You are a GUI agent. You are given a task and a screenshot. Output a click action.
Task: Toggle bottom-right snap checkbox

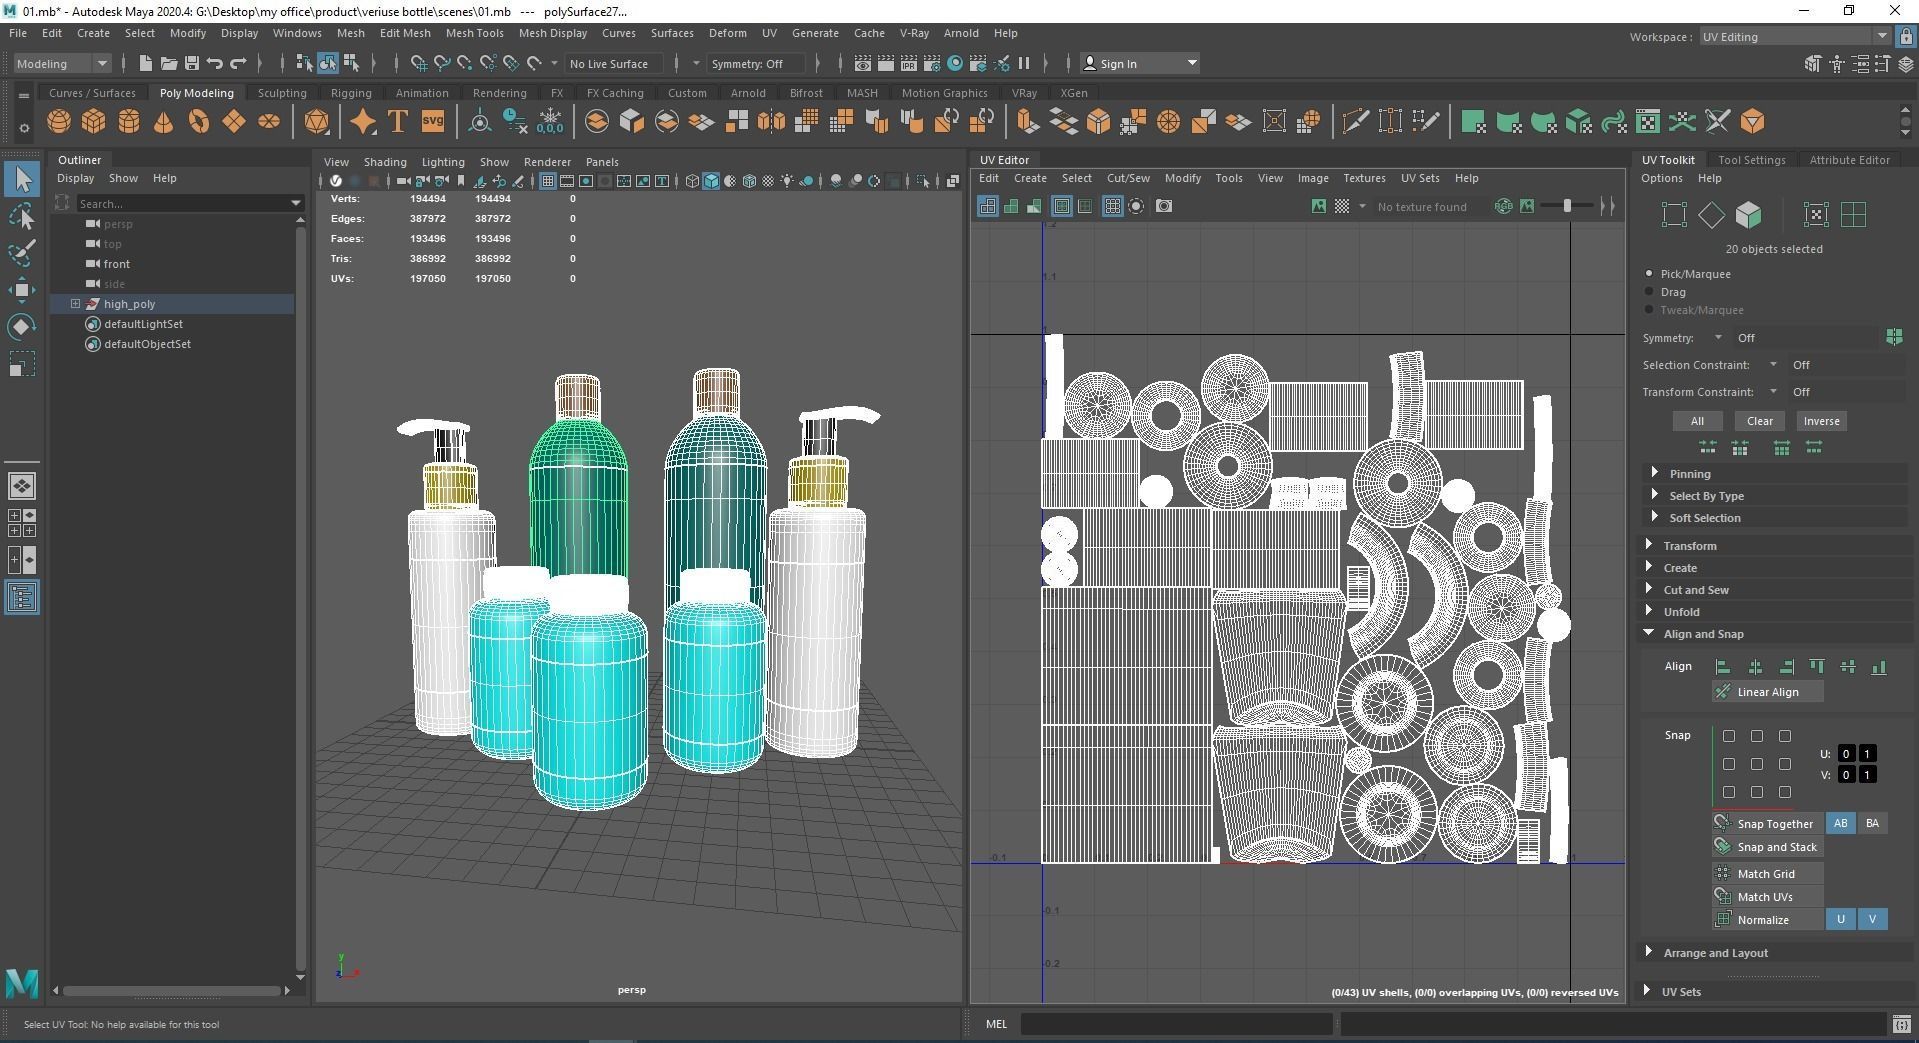(1784, 792)
